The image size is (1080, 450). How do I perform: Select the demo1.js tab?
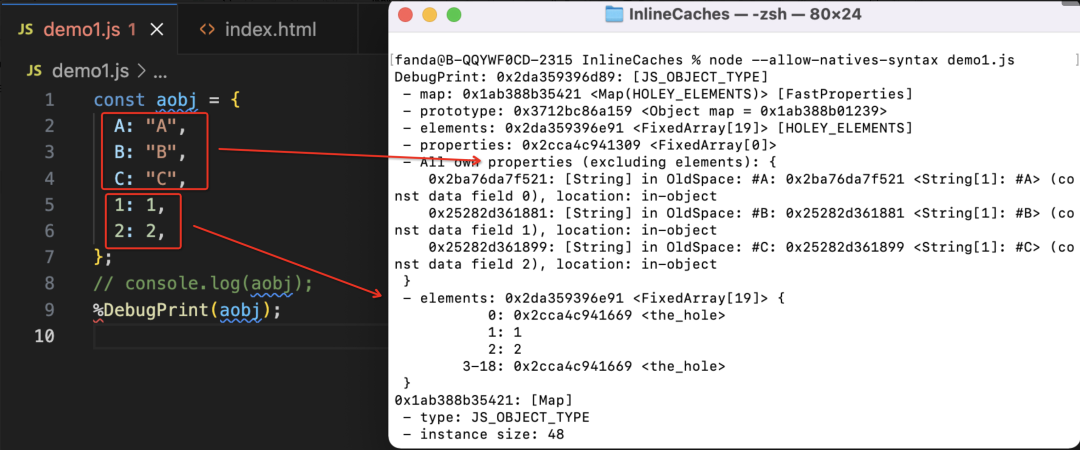click(x=88, y=30)
